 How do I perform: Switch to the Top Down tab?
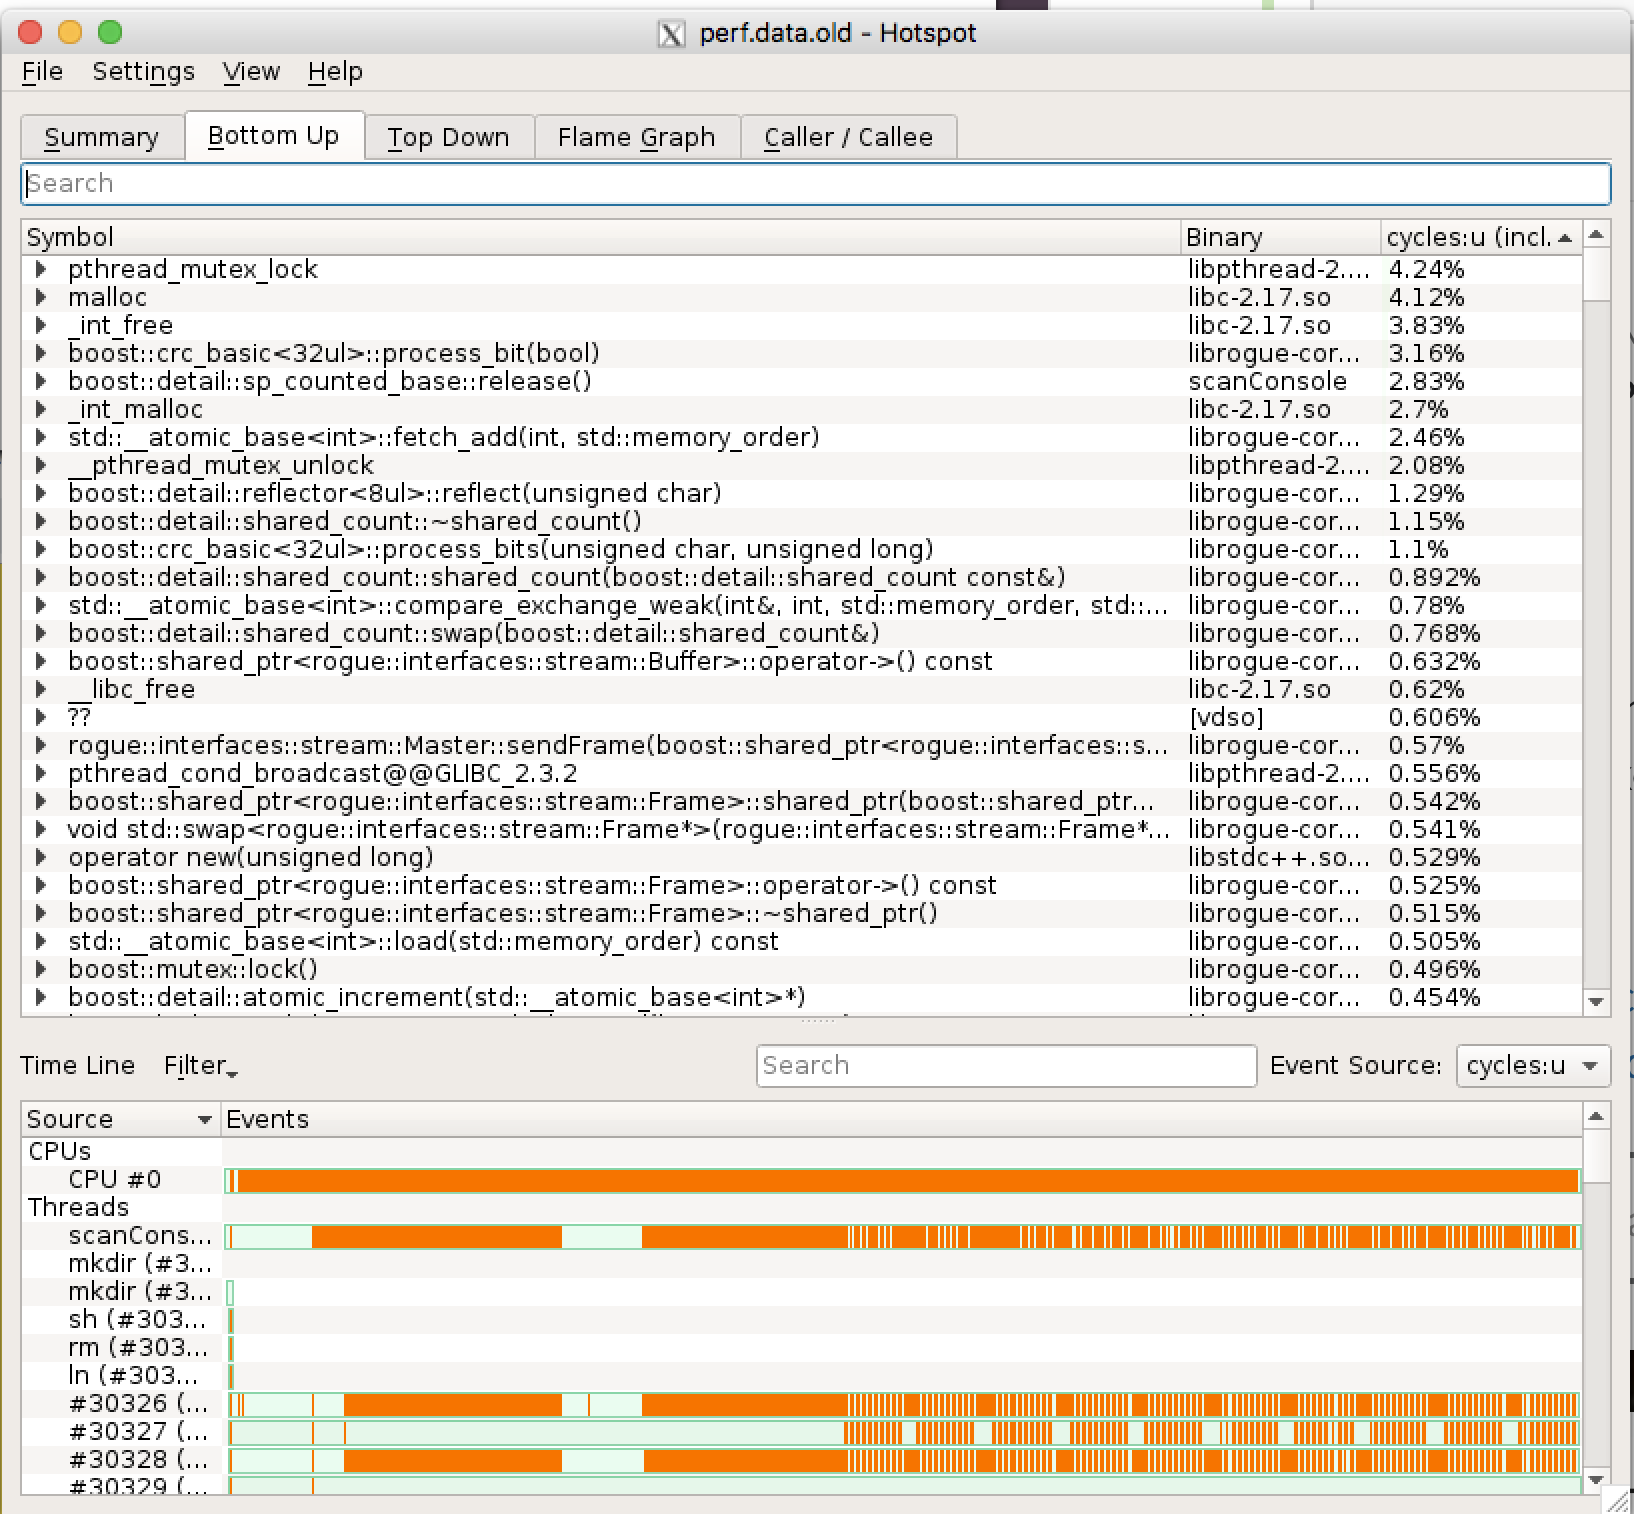448,137
